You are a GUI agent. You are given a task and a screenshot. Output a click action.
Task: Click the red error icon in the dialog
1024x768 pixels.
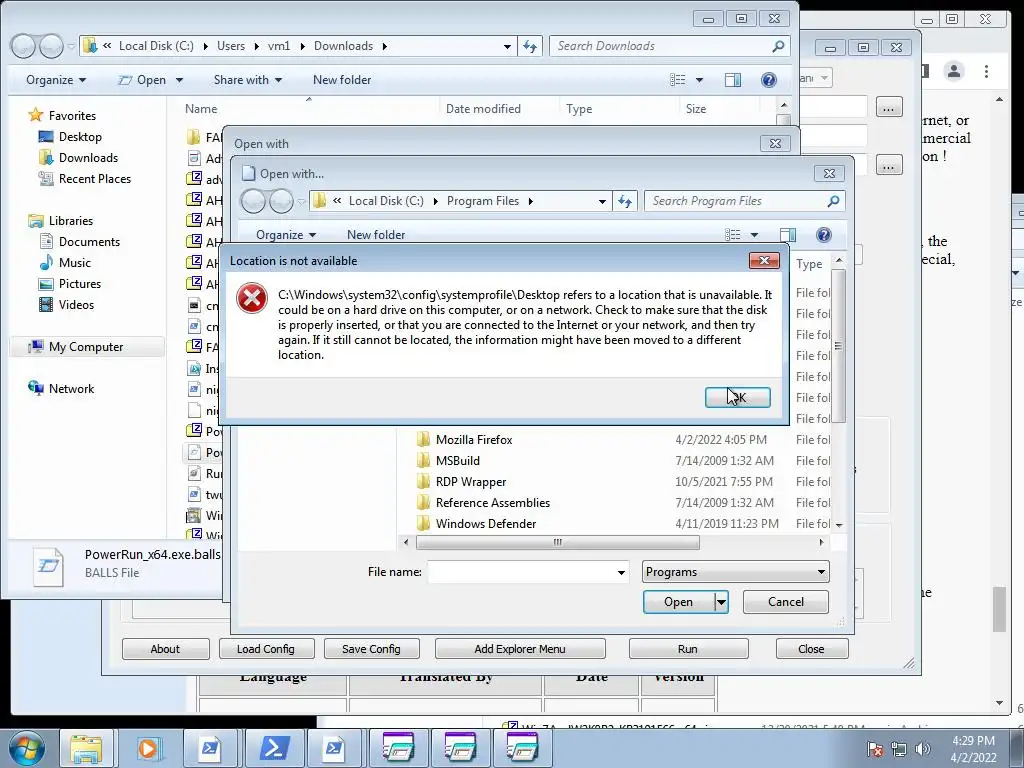(x=251, y=298)
